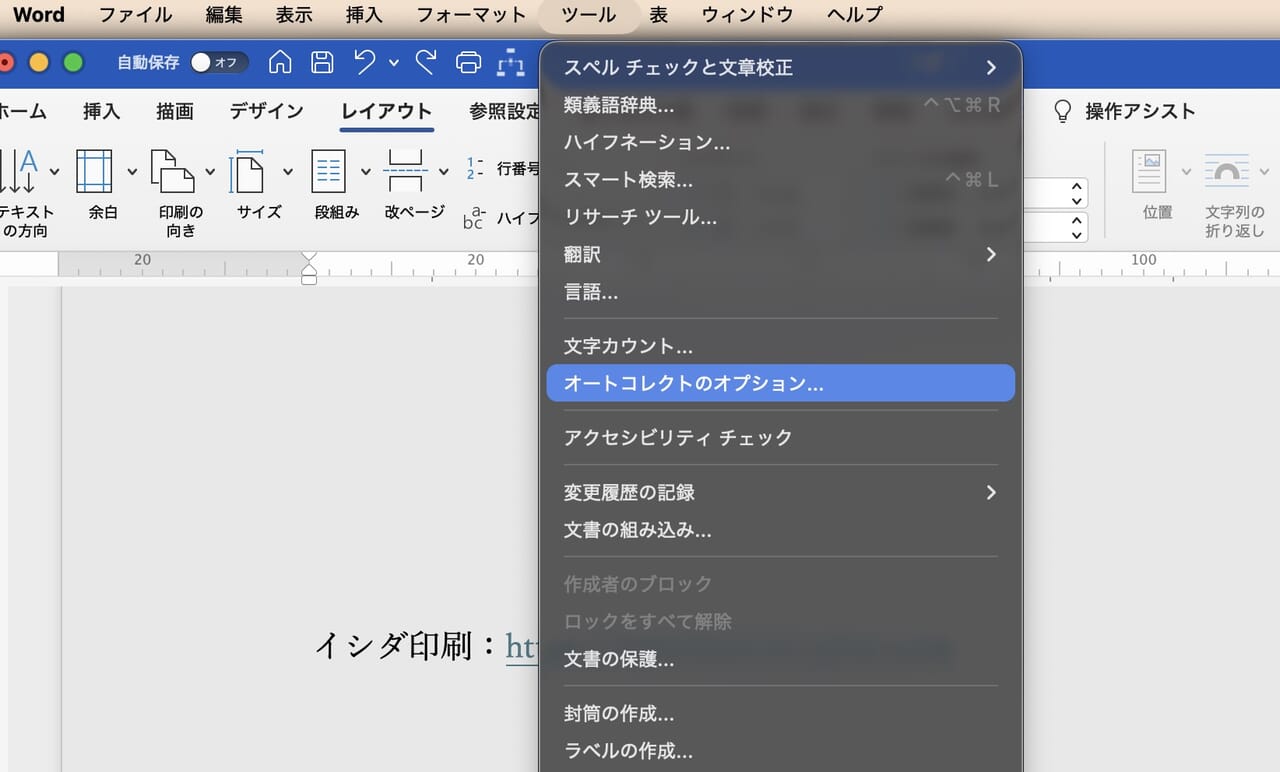Open the フォーマット menu in menu bar
This screenshot has height=772, width=1280.
click(x=471, y=15)
